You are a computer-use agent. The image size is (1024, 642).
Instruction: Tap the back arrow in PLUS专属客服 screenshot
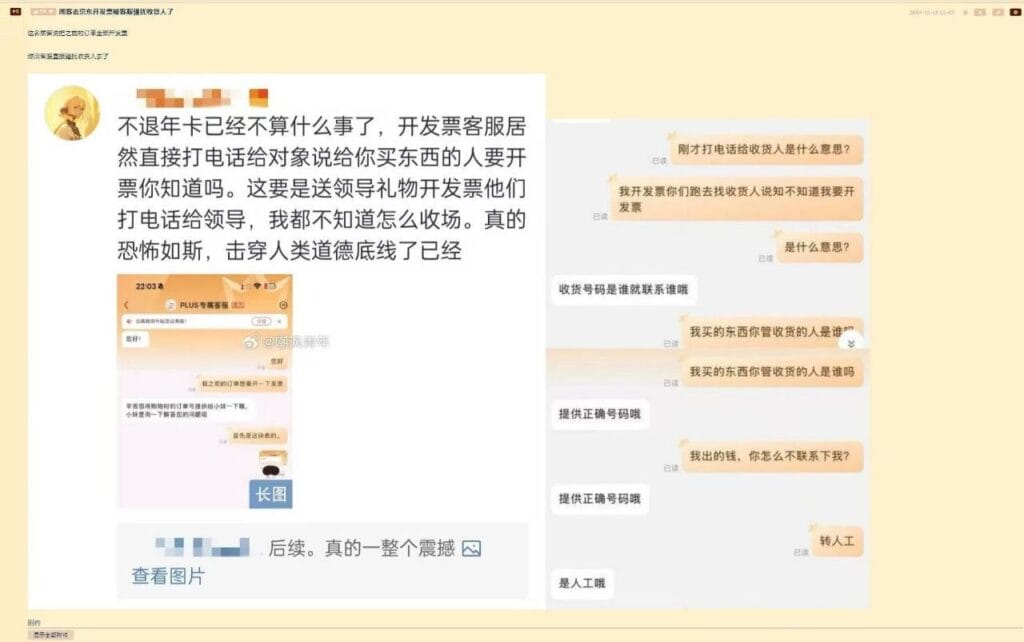coord(126,304)
